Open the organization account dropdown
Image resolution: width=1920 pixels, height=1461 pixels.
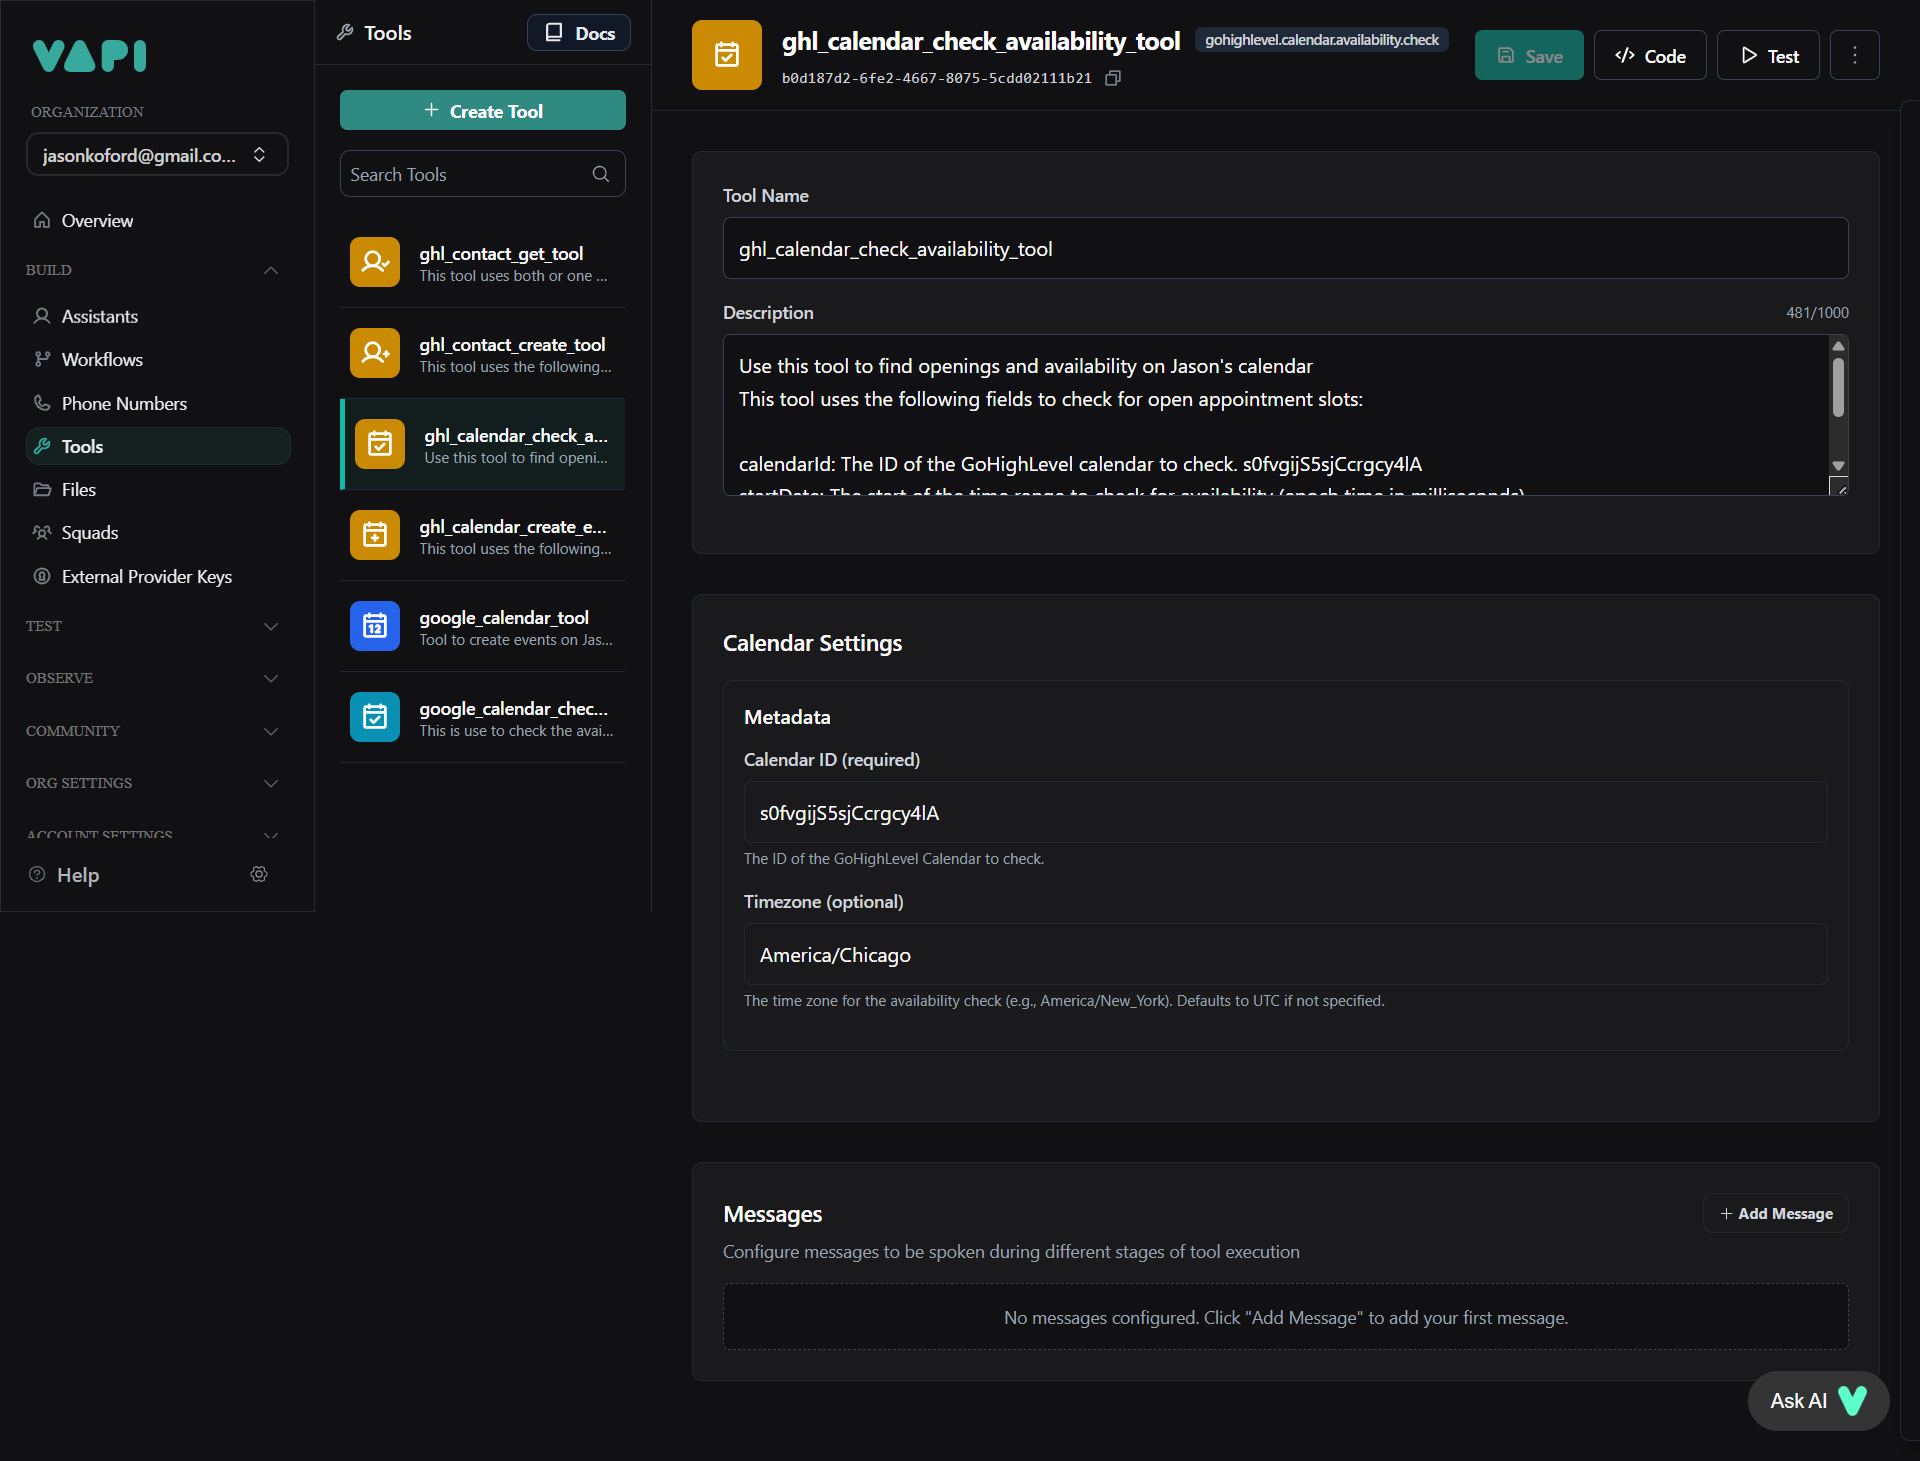coord(157,154)
